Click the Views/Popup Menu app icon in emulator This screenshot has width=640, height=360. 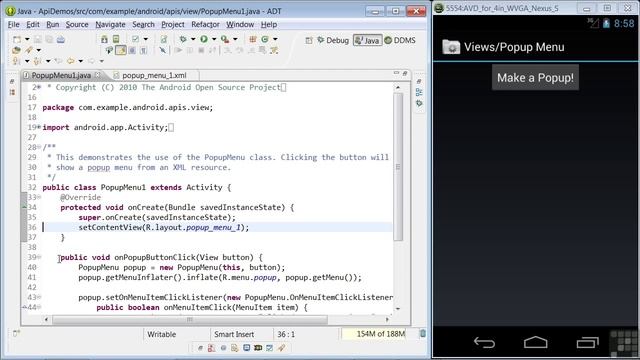pos(451,47)
